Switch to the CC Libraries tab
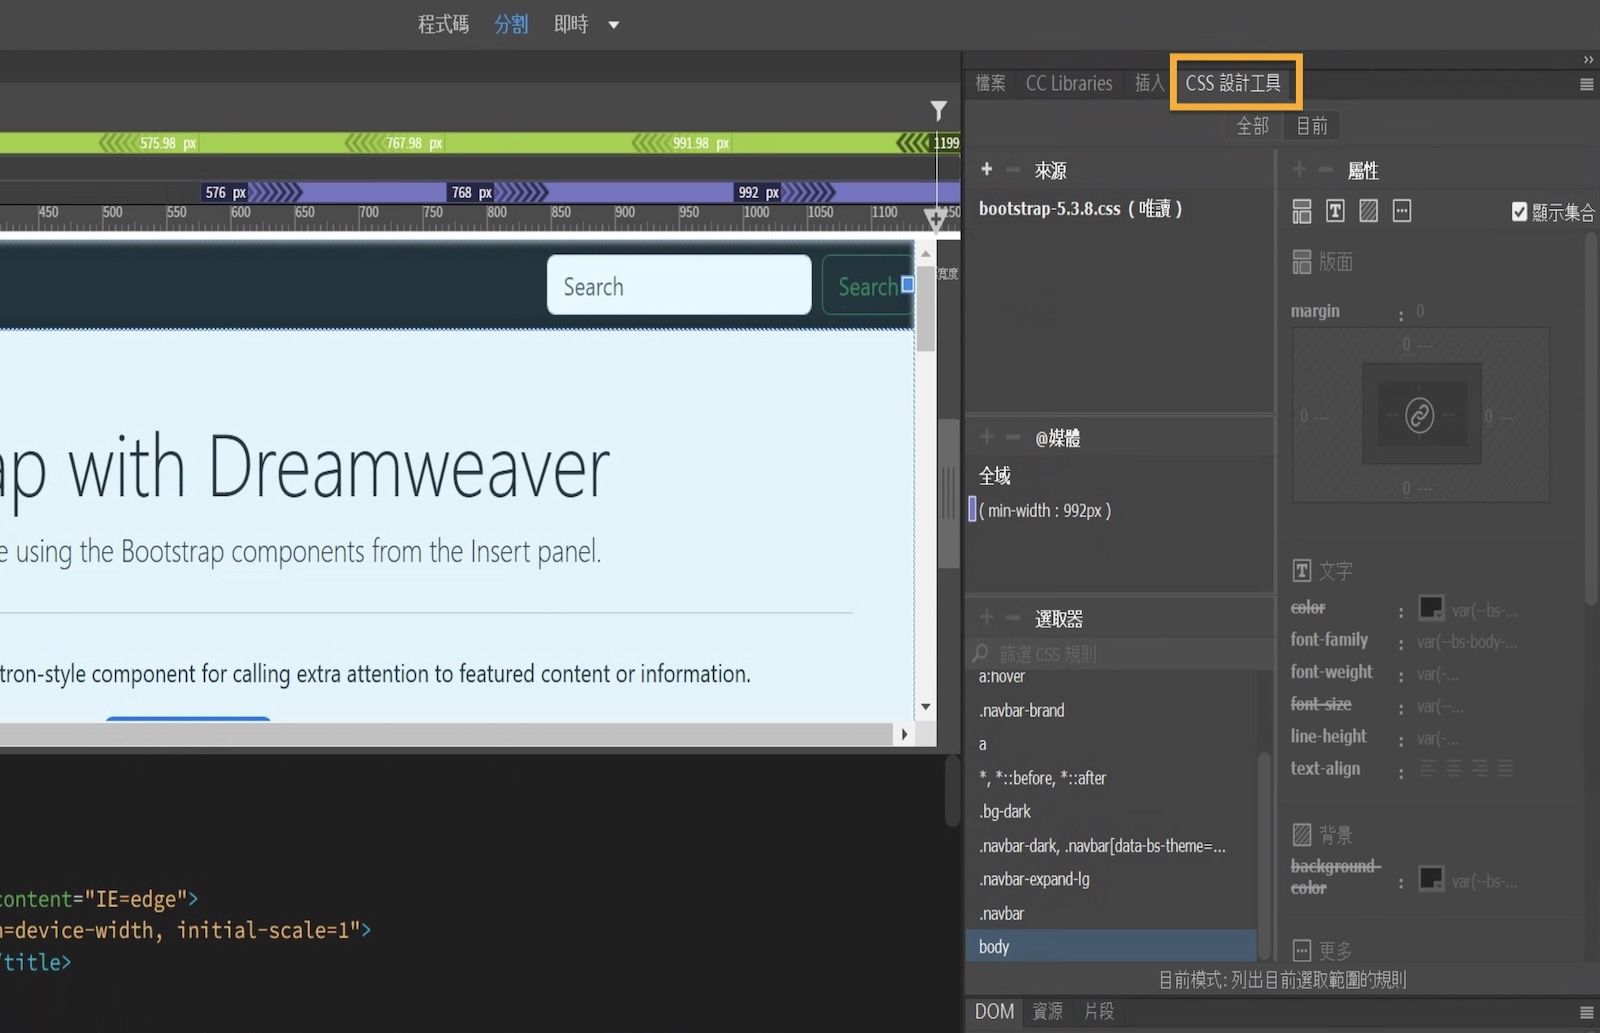 (x=1069, y=84)
